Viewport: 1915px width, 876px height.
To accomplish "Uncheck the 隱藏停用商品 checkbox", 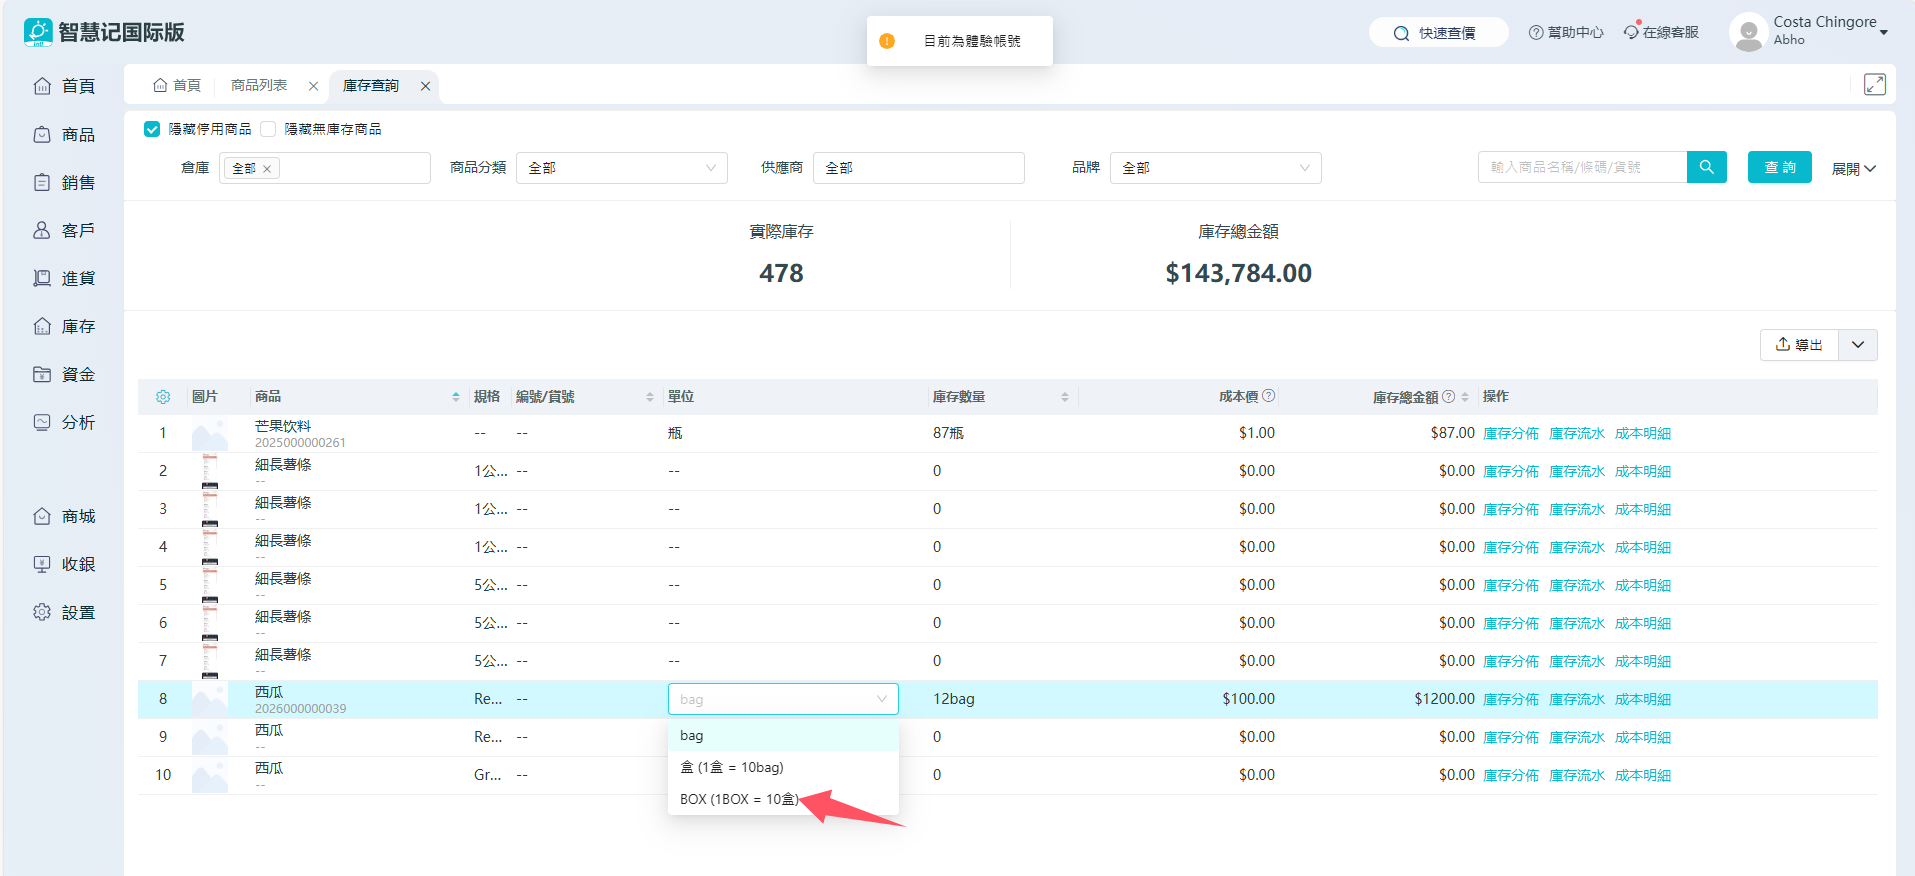I will coord(152,129).
